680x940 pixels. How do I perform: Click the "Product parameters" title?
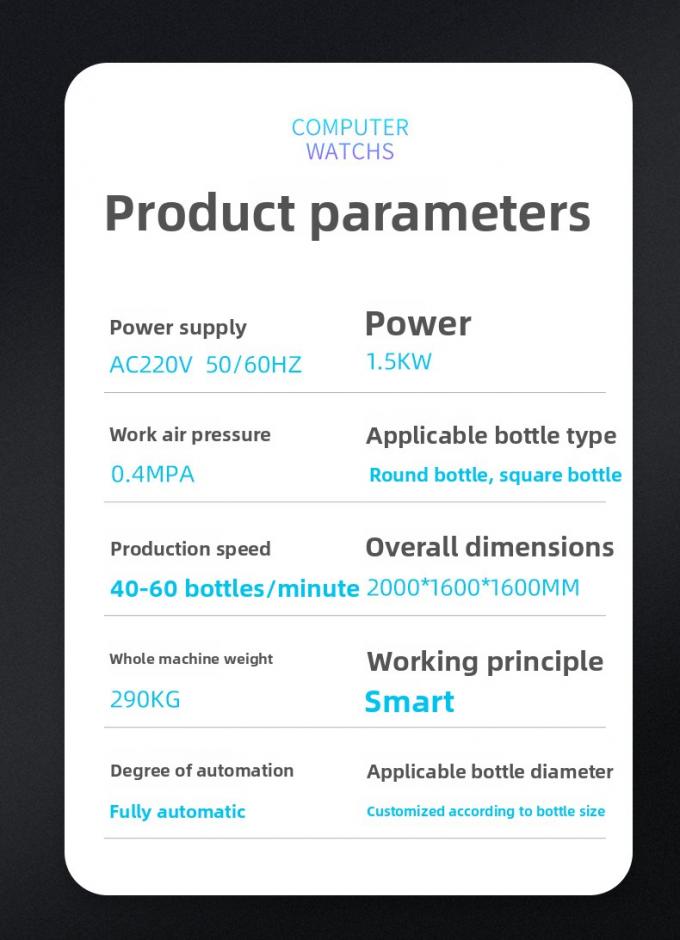(x=347, y=214)
